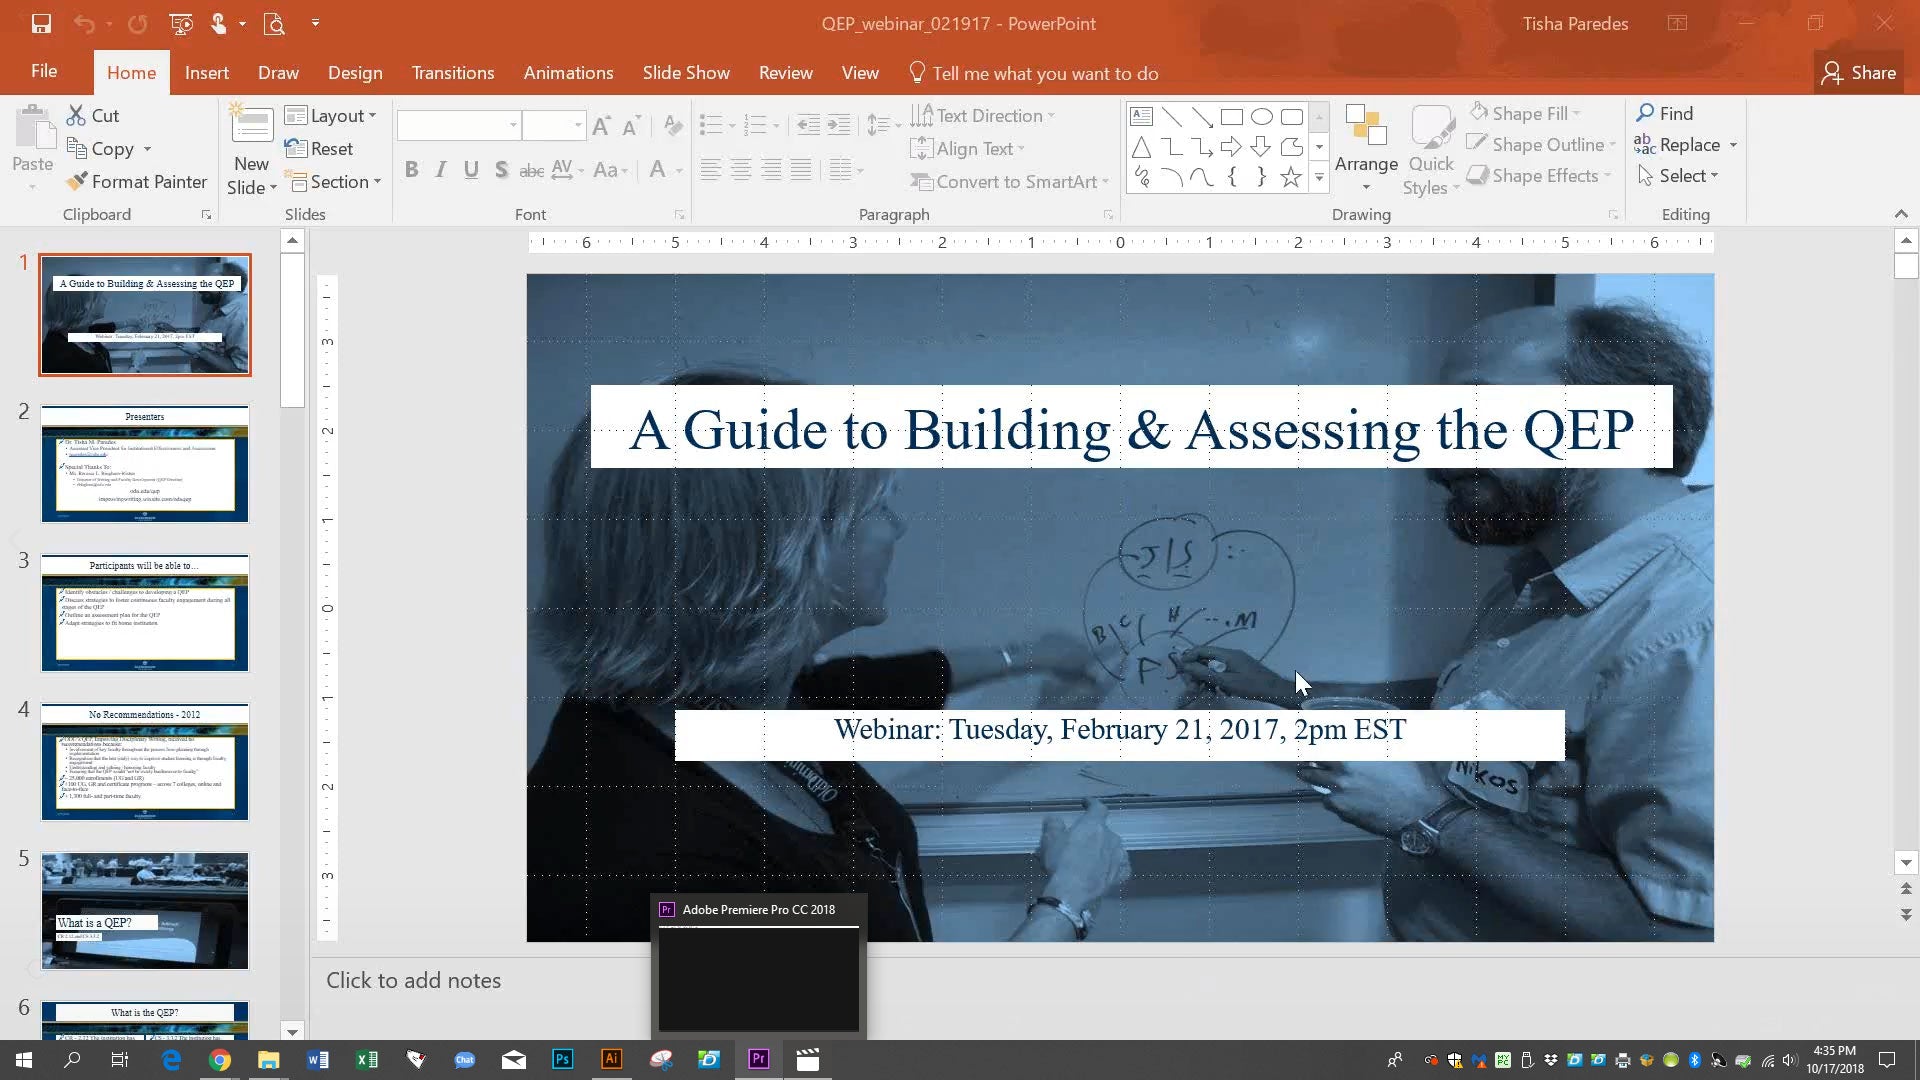1920x1080 pixels.
Task: Click Start From Beginning slideshow icon
Action: [181, 23]
